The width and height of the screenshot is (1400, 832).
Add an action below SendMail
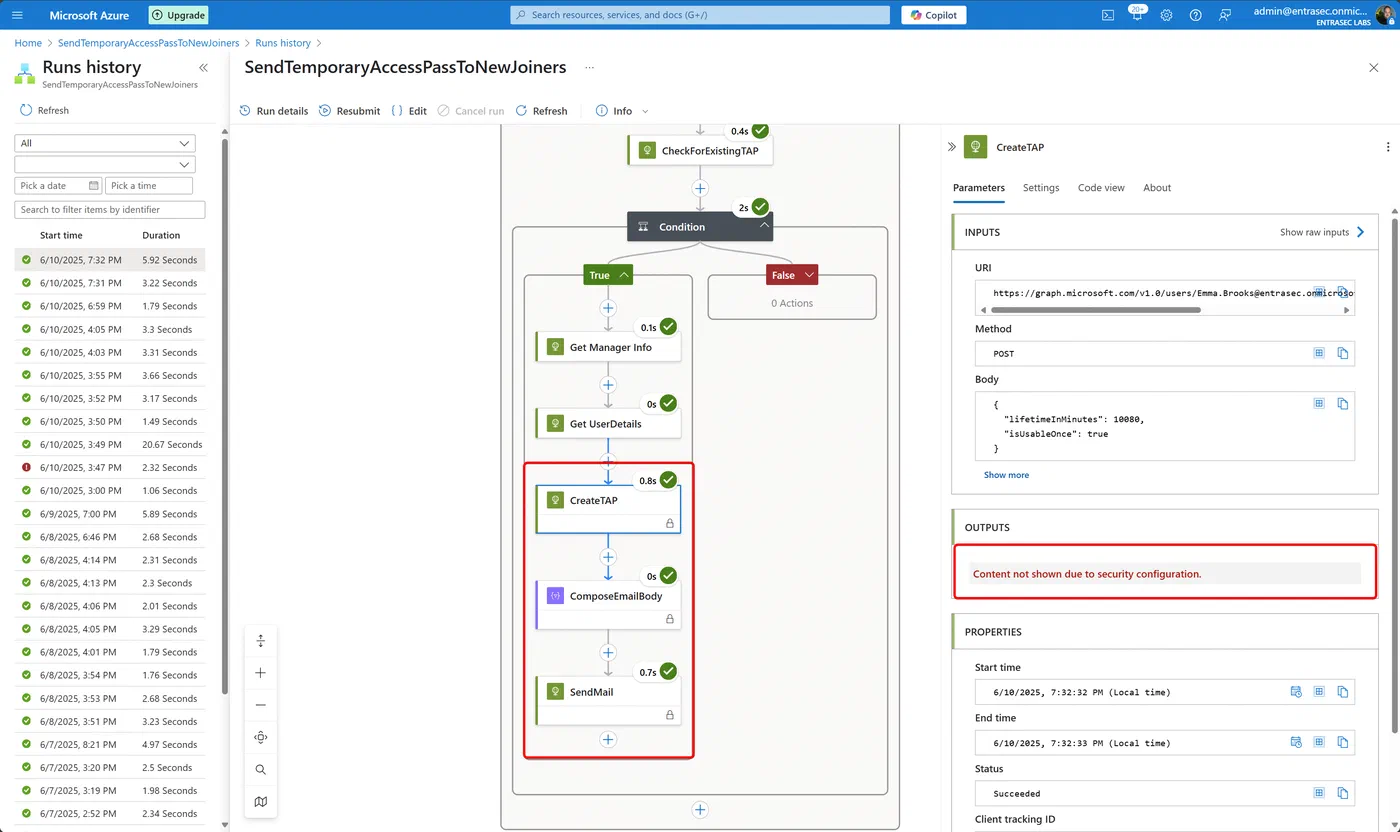point(608,739)
